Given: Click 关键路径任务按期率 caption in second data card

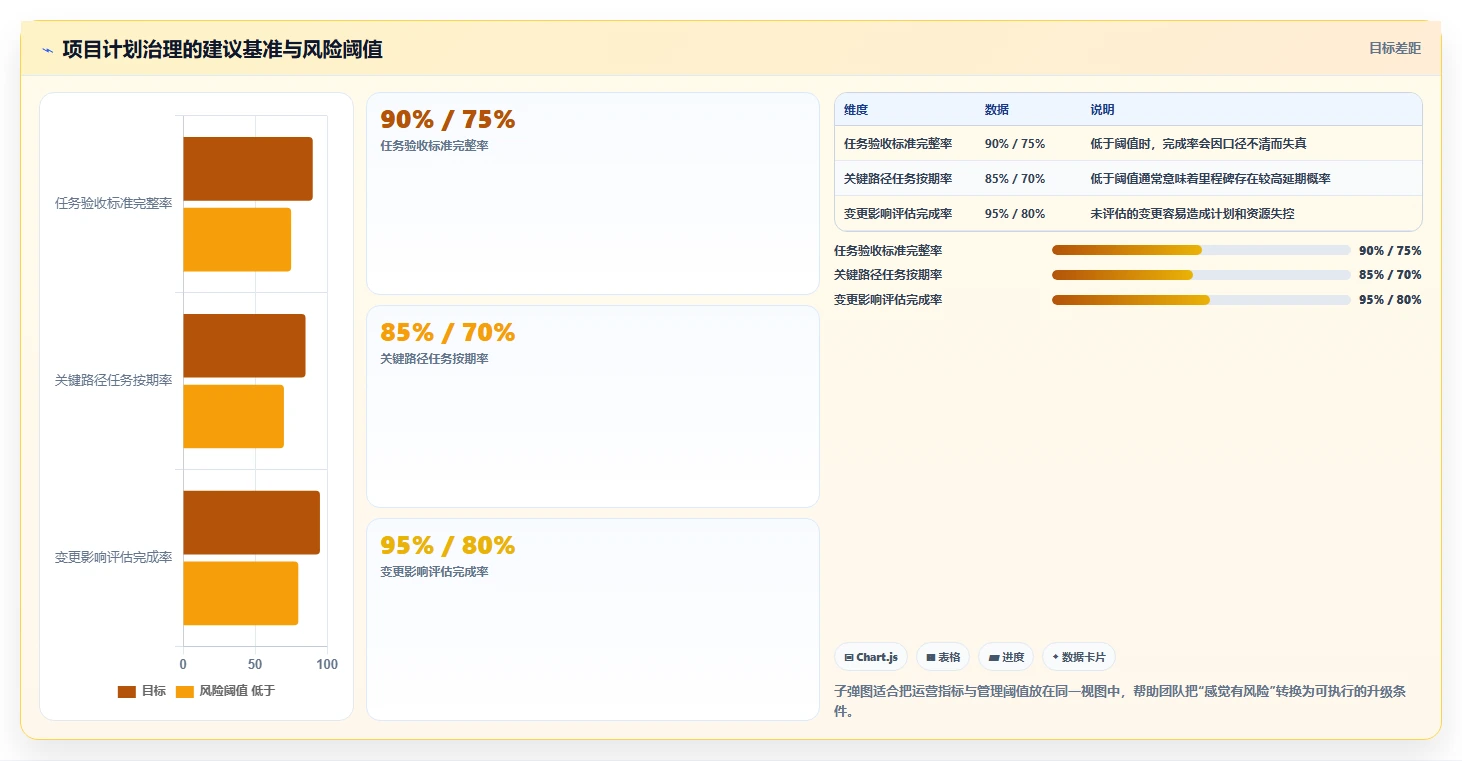Looking at the screenshot, I should (x=434, y=359).
